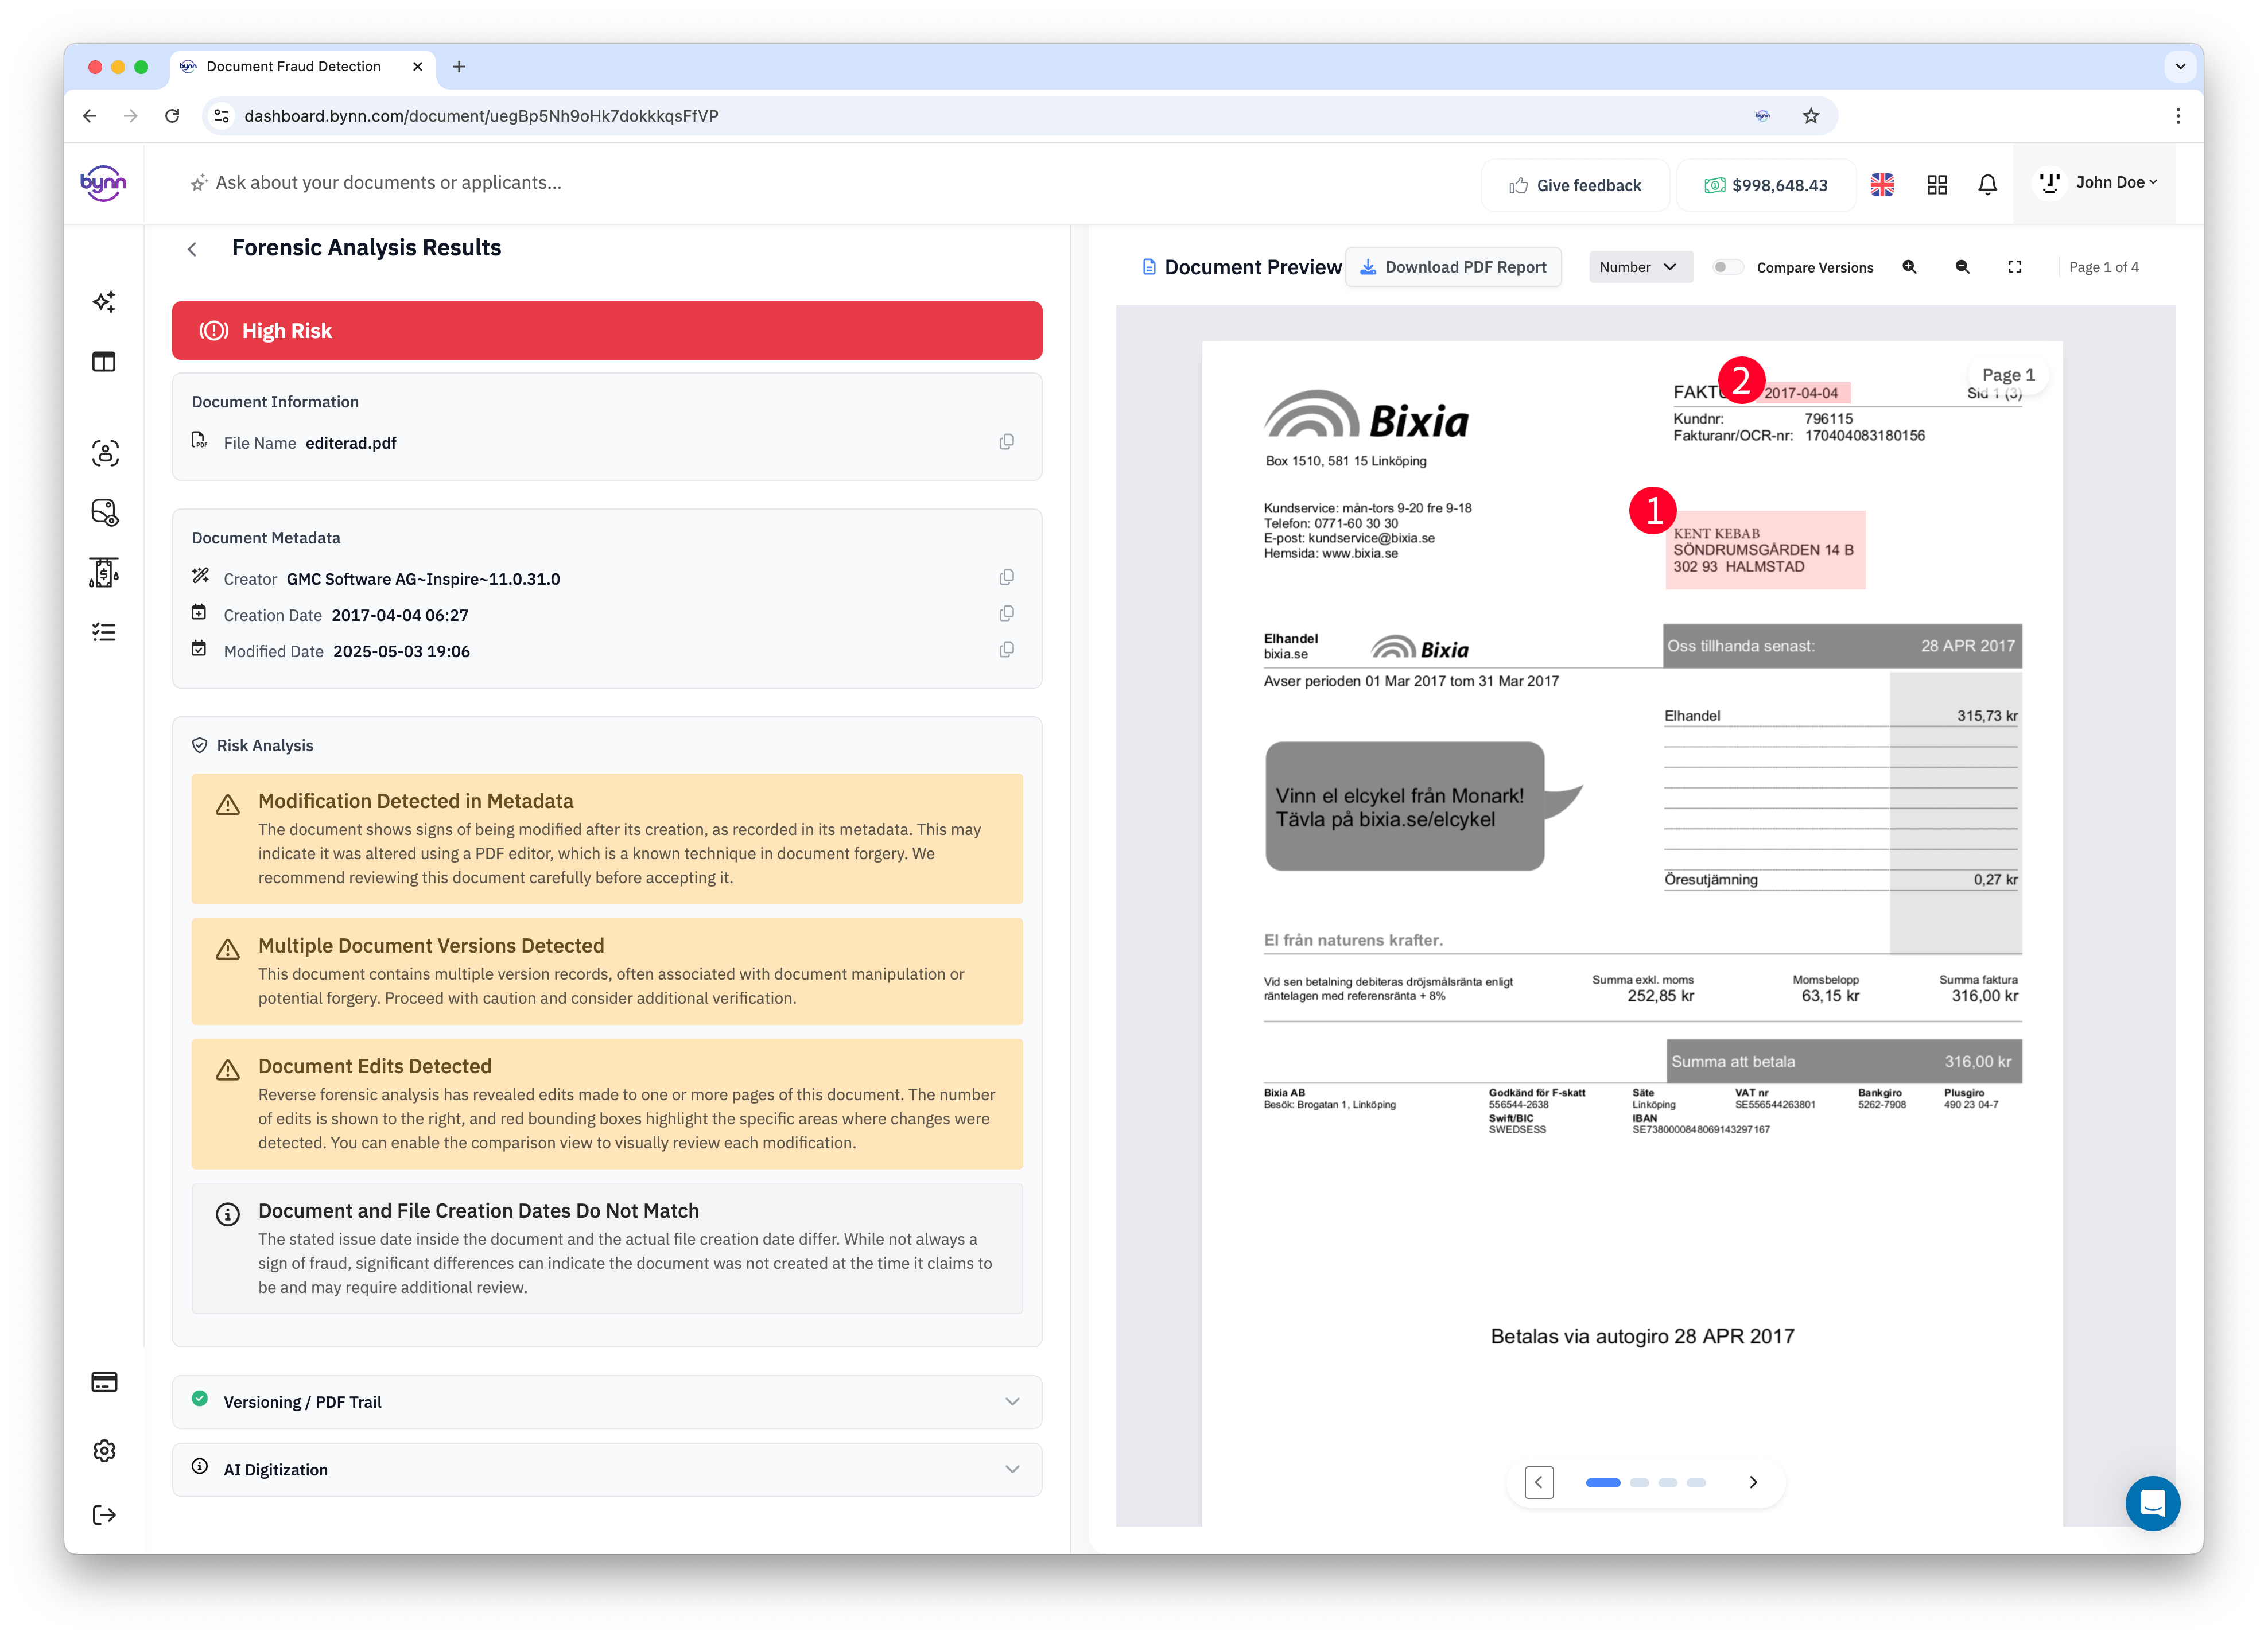This screenshot has height=1639, width=2268.
Task: Click the Give feedback button
Action: [1575, 185]
